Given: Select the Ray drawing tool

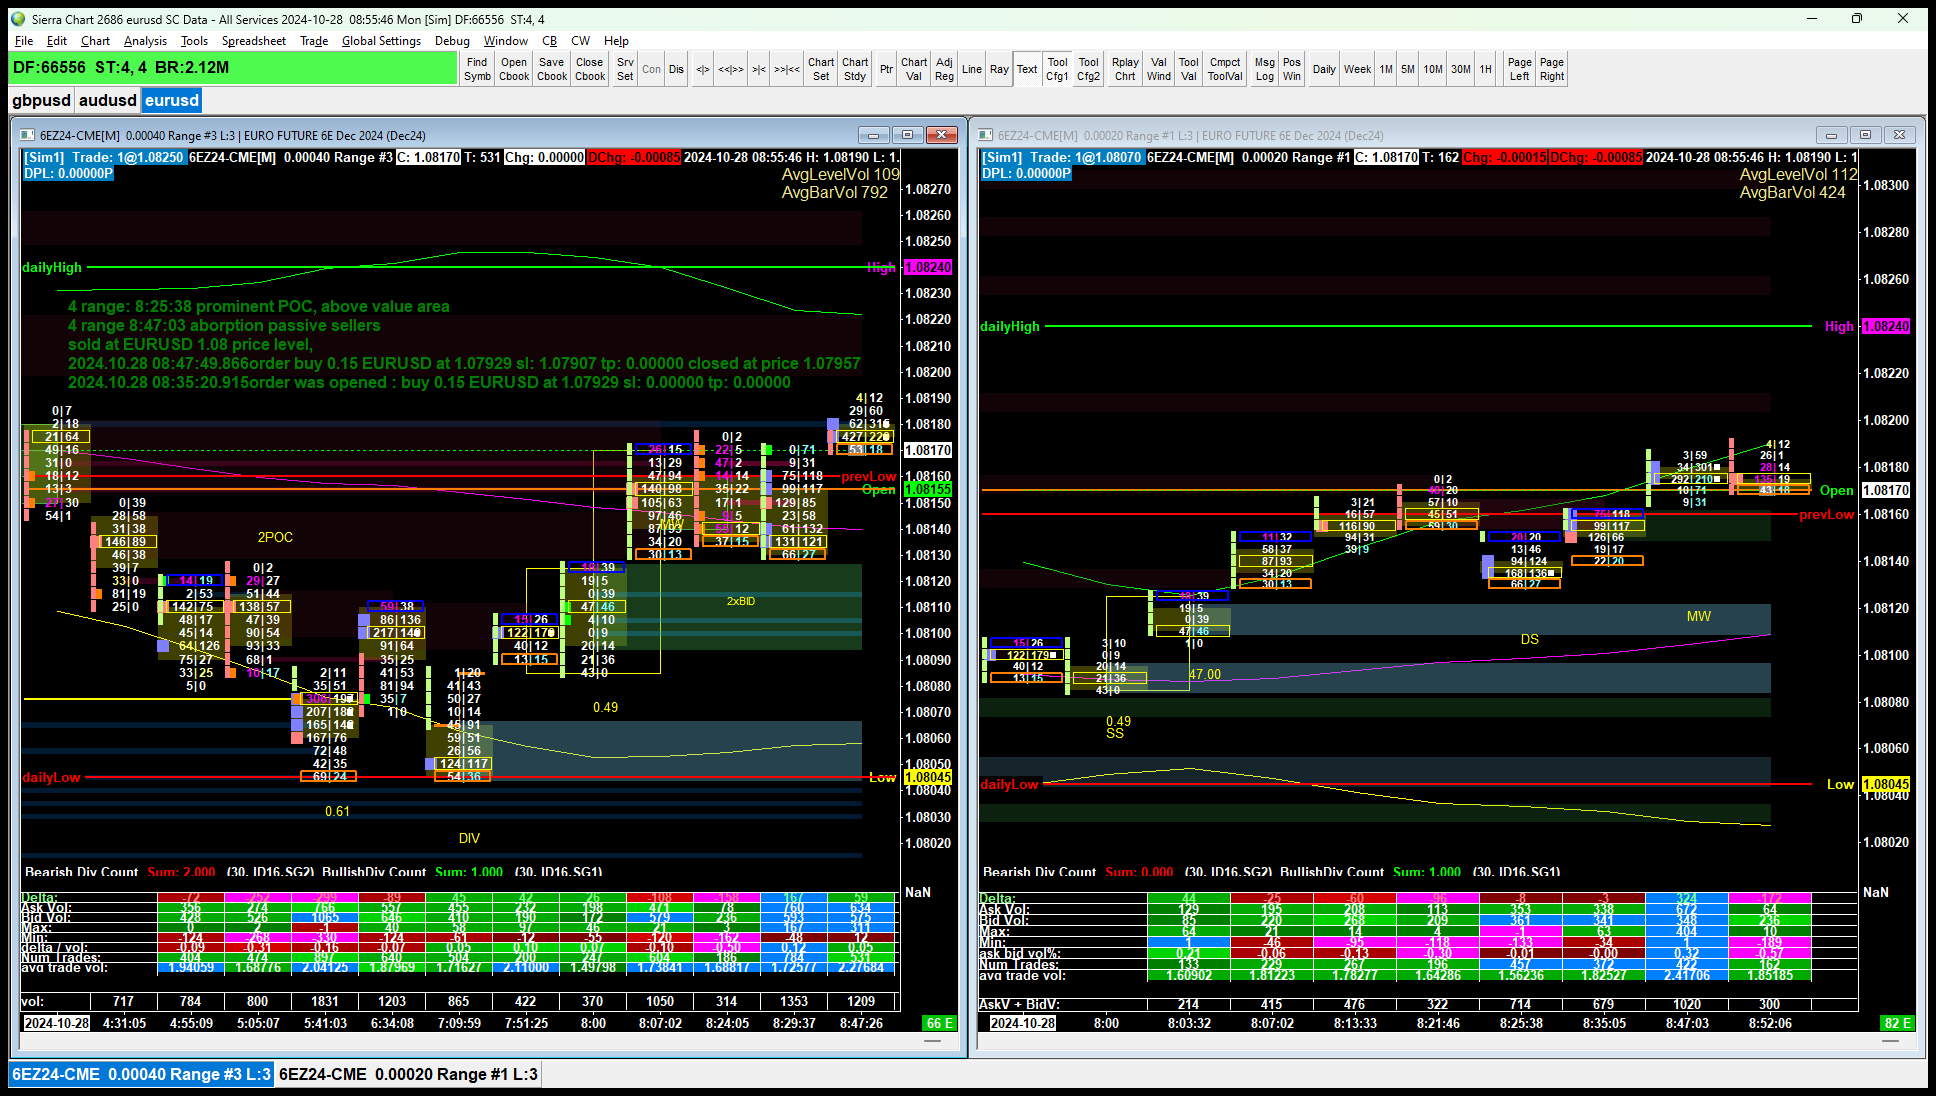Looking at the screenshot, I should click(999, 69).
